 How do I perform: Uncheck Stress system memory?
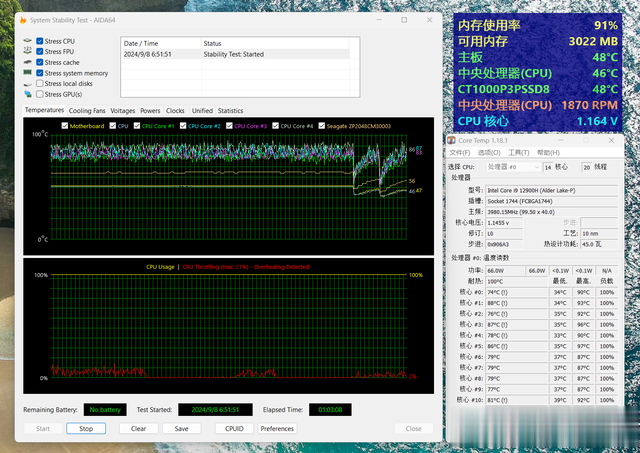pos(40,73)
